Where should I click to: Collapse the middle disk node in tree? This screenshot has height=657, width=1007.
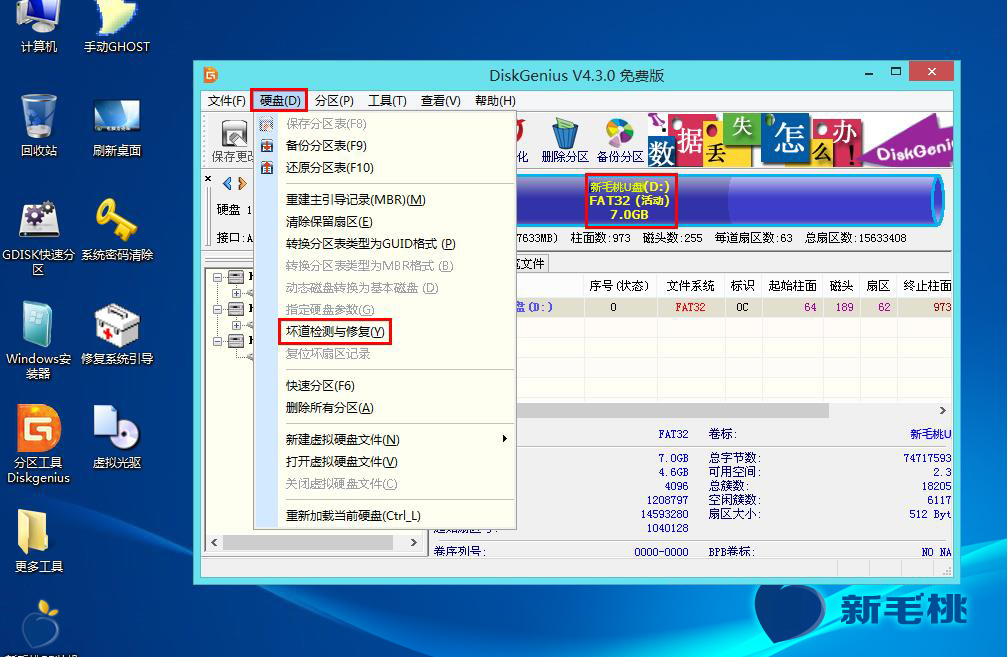point(218,310)
